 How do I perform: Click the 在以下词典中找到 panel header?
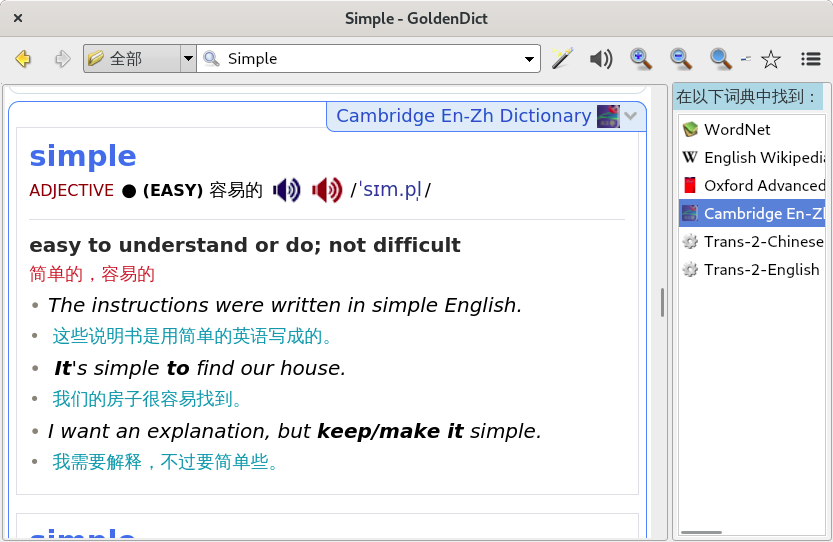pyautogui.click(x=749, y=97)
